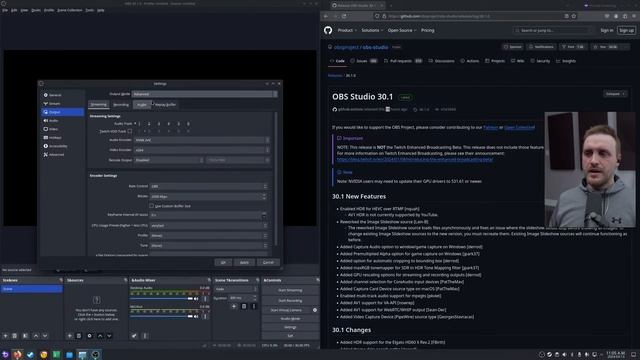Open Accessibility section in Settings sidebar
Screen dimensions: 640x360
[62, 146]
